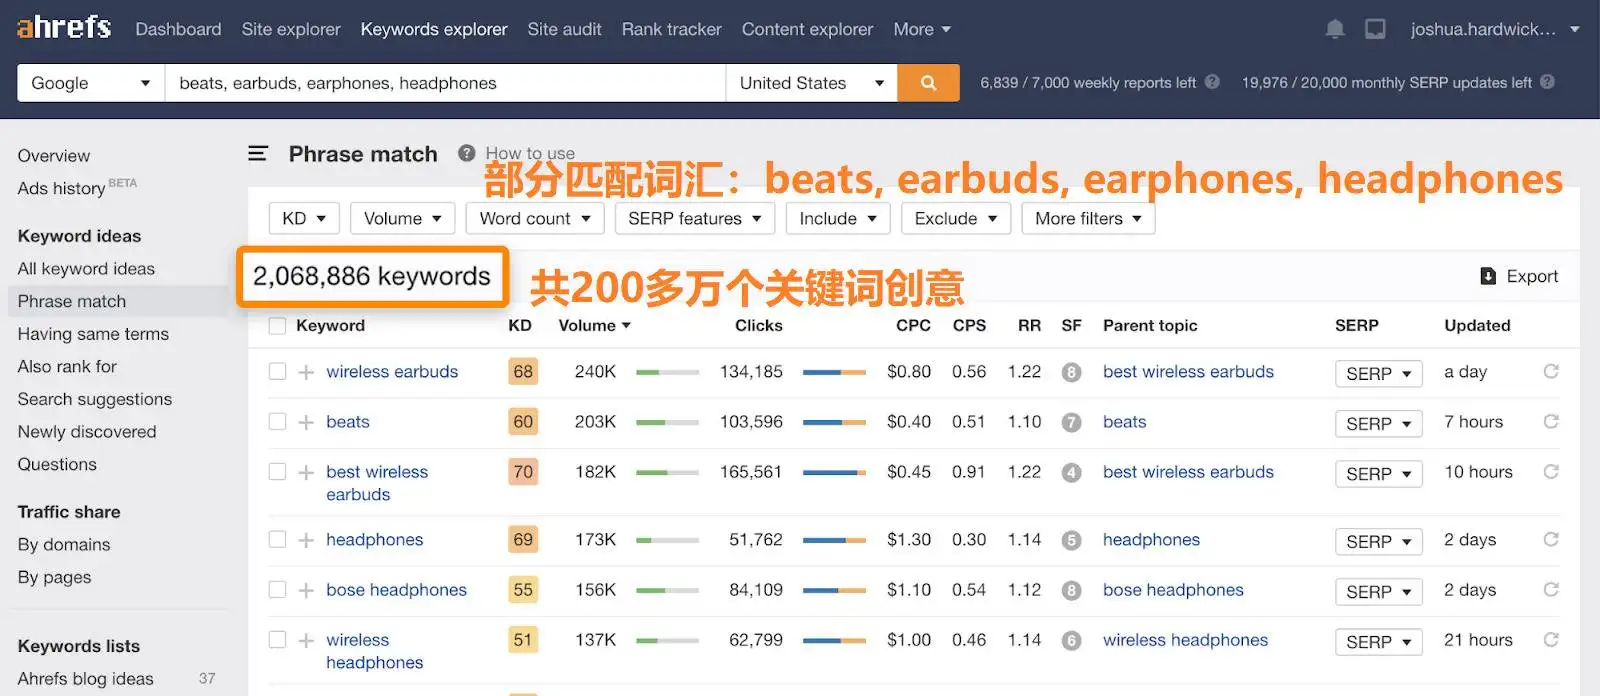Select the bose headphones checkbox

[x=278, y=590]
